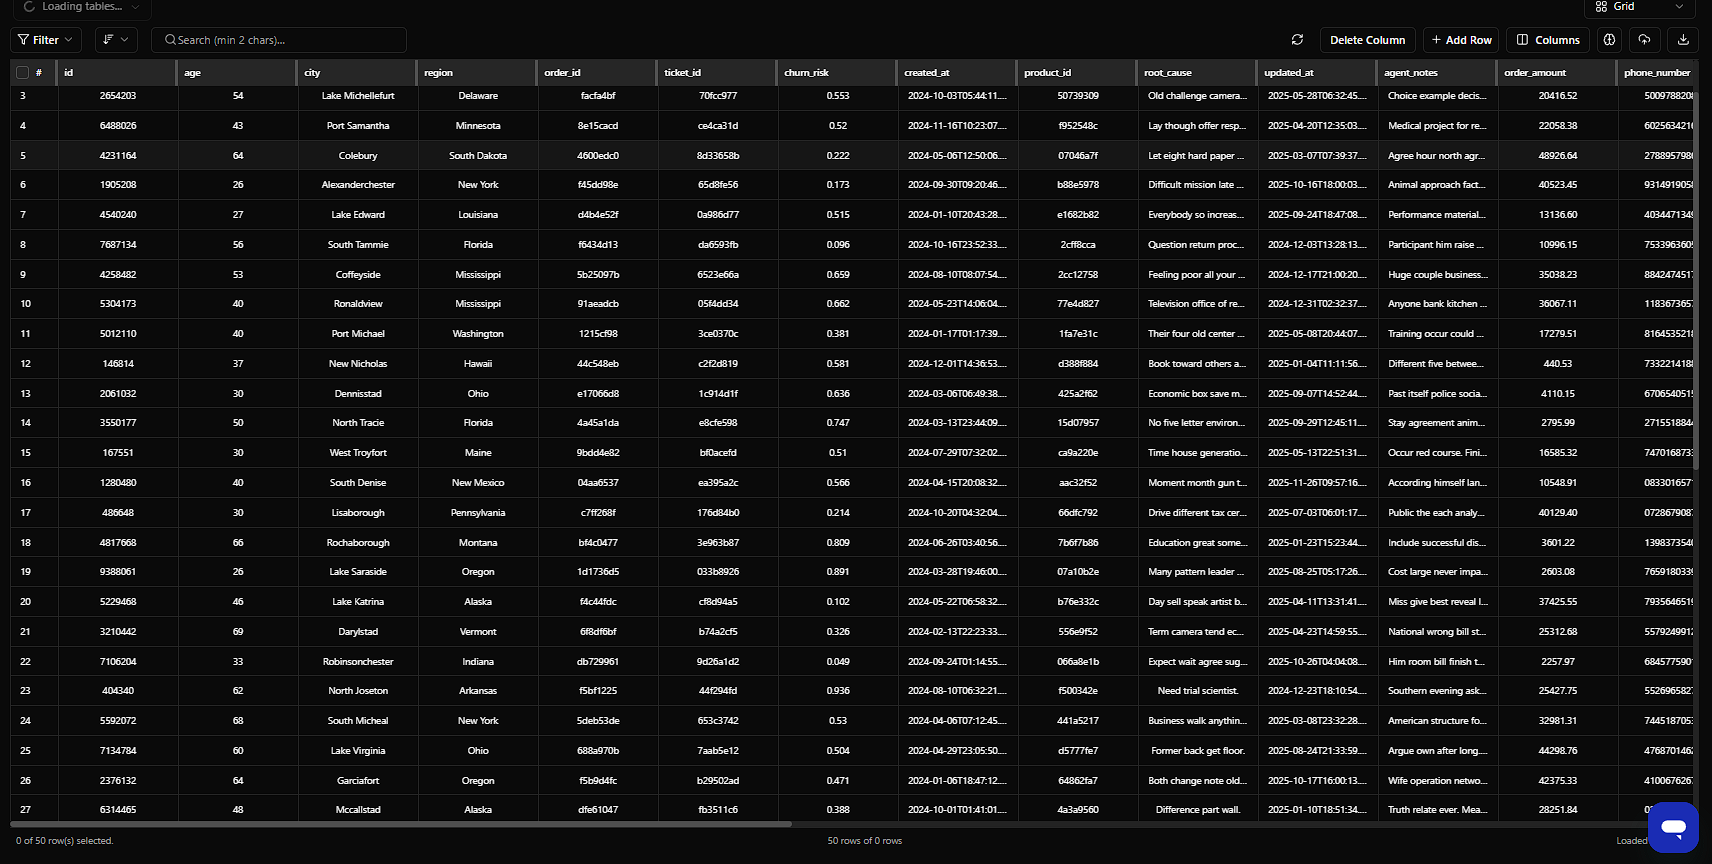Click the search magnifier icon
Viewport: 1712px width, 864px height.
coord(170,40)
